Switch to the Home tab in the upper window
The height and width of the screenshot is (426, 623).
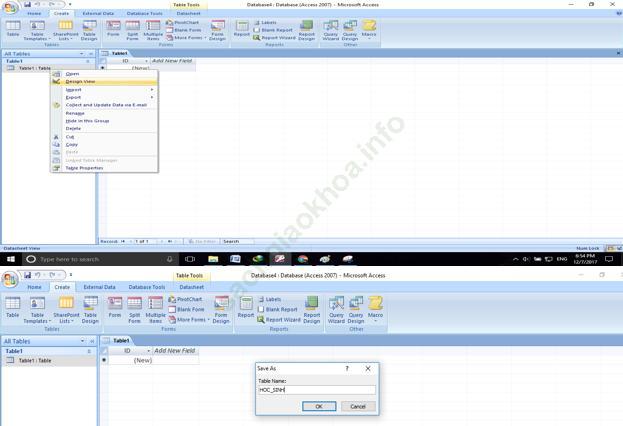click(x=34, y=14)
